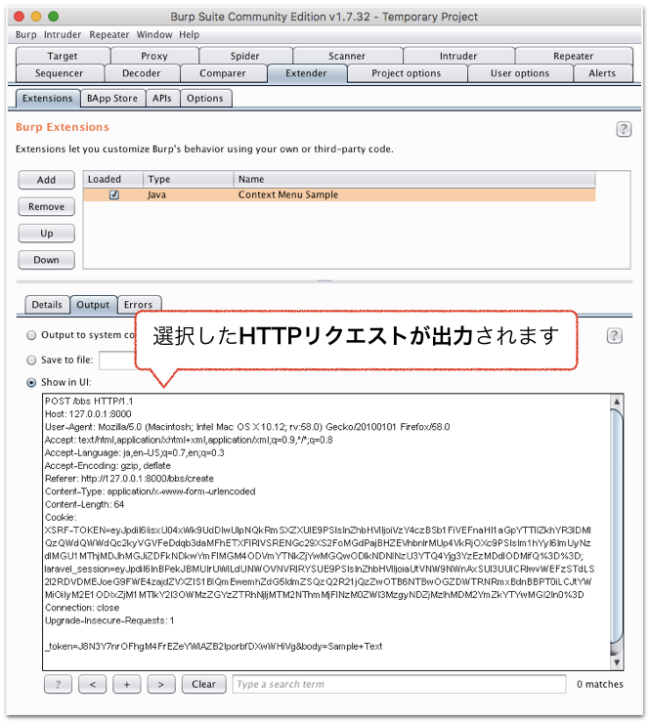Viewport: 650px width, 722px height.
Task: Open the Repeater menu
Action: point(109,35)
